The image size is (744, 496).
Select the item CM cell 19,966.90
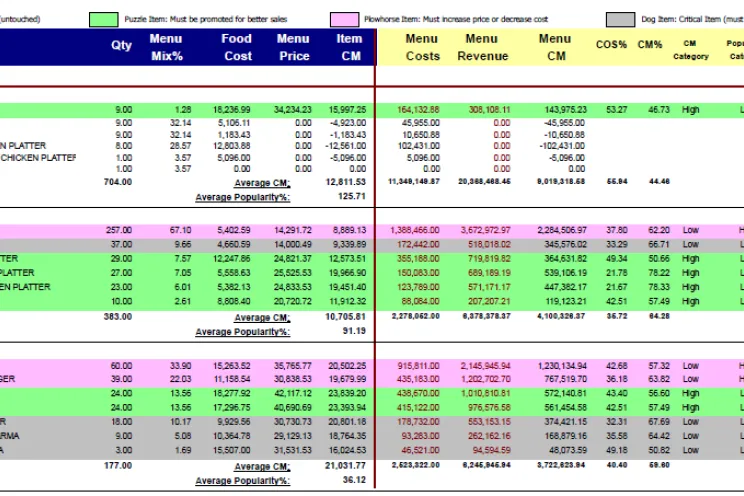[347, 273]
